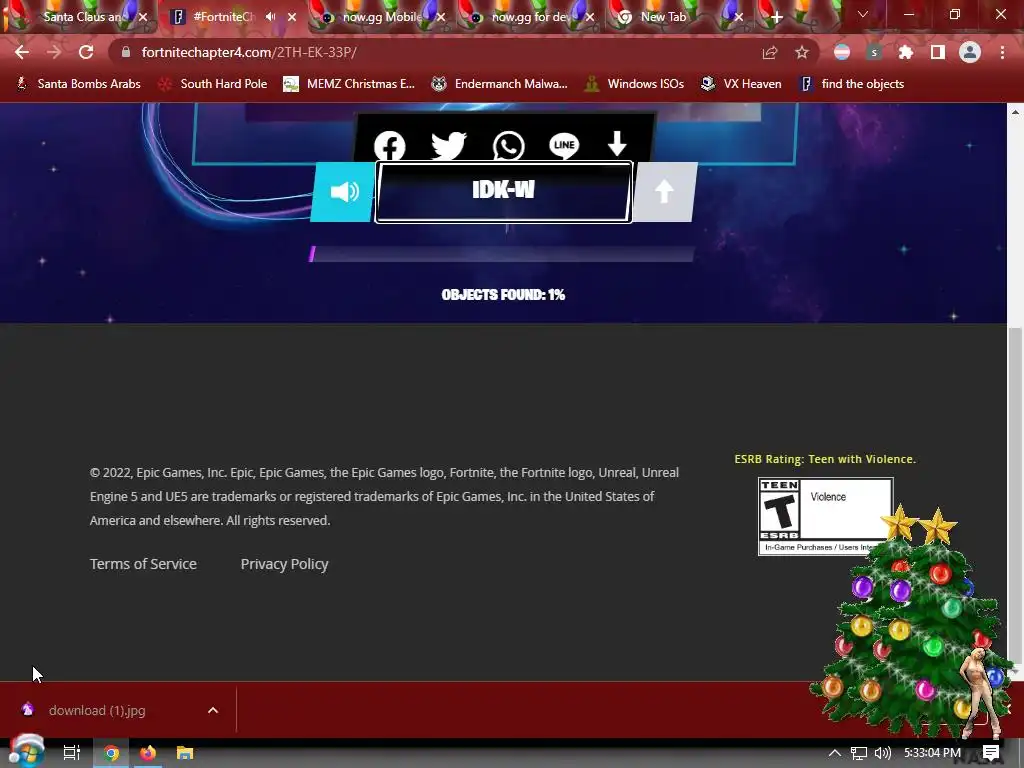Open the Extensions puzzle icon
This screenshot has width=1024, height=768.
tap(906, 52)
